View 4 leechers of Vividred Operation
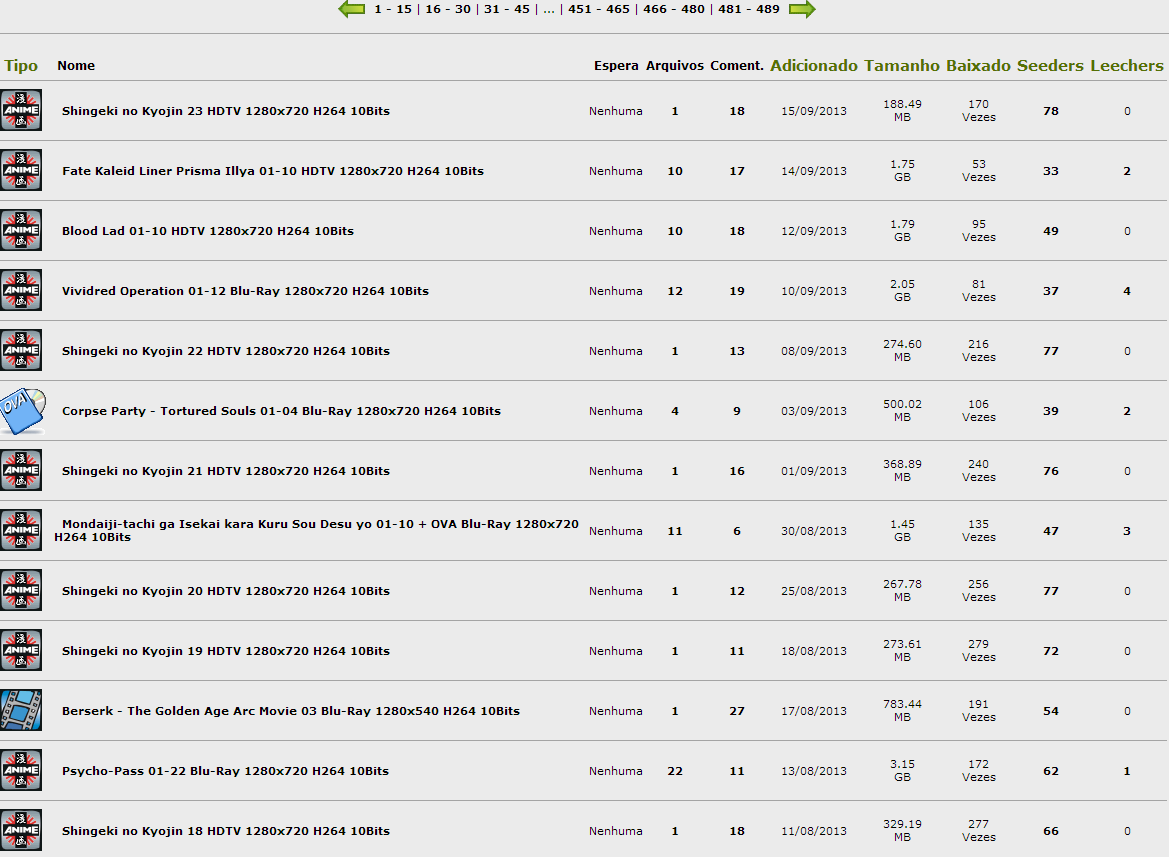Viewport: 1169px width, 857px height. (1127, 291)
